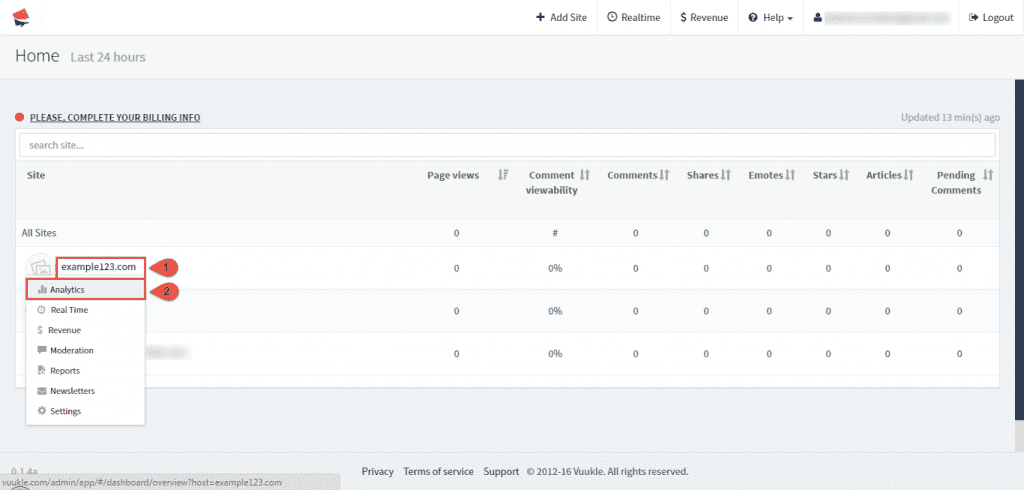Sort by Comment viewability column
This screenshot has height=490, width=1024.
(585, 175)
